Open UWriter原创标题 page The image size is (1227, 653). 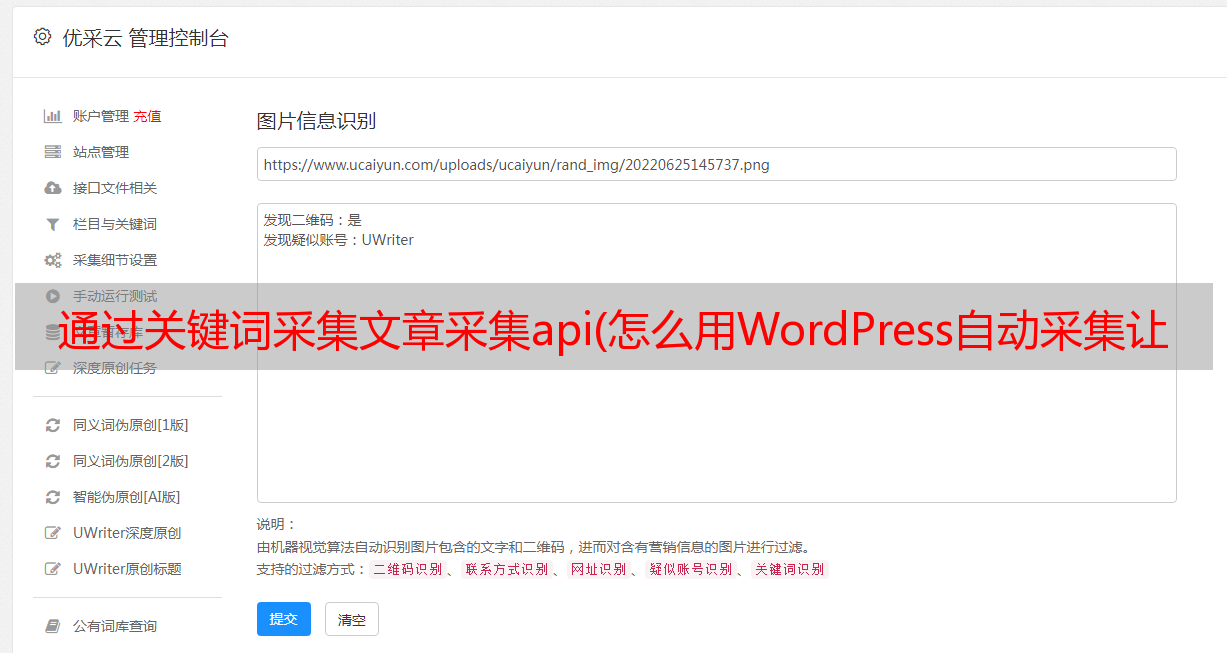tap(127, 569)
